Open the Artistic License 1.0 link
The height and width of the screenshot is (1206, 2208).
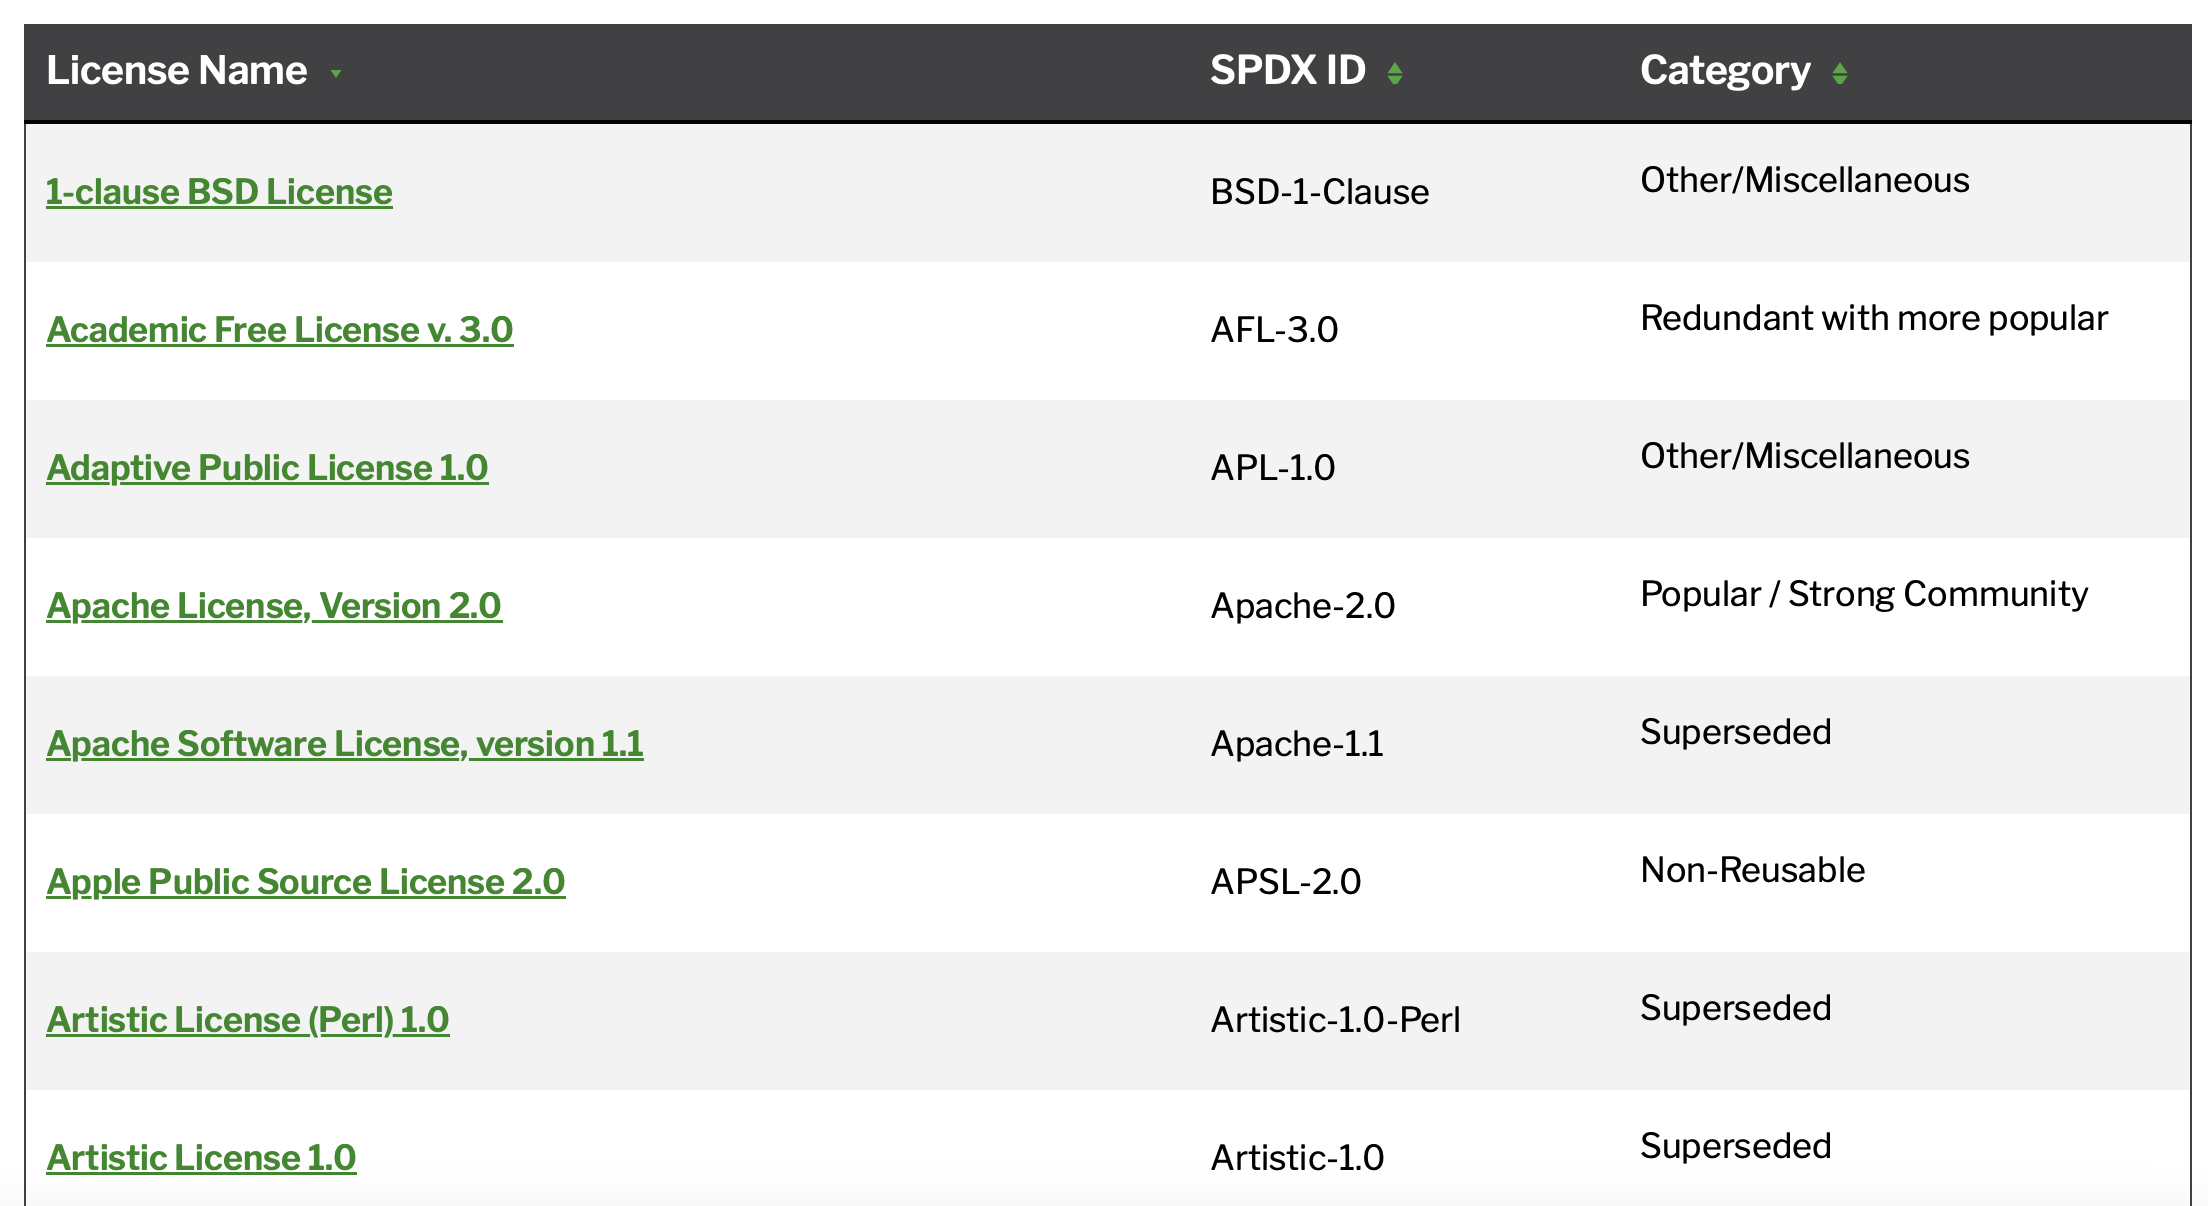pyautogui.click(x=201, y=1158)
